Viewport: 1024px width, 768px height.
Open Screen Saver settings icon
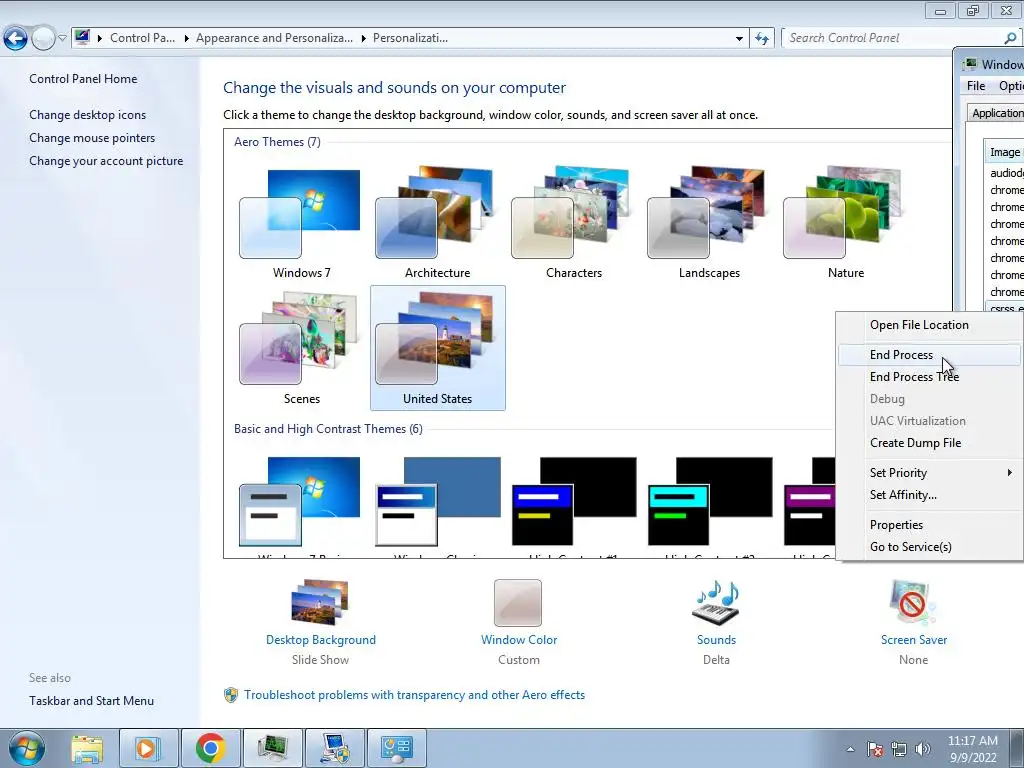tap(913, 602)
